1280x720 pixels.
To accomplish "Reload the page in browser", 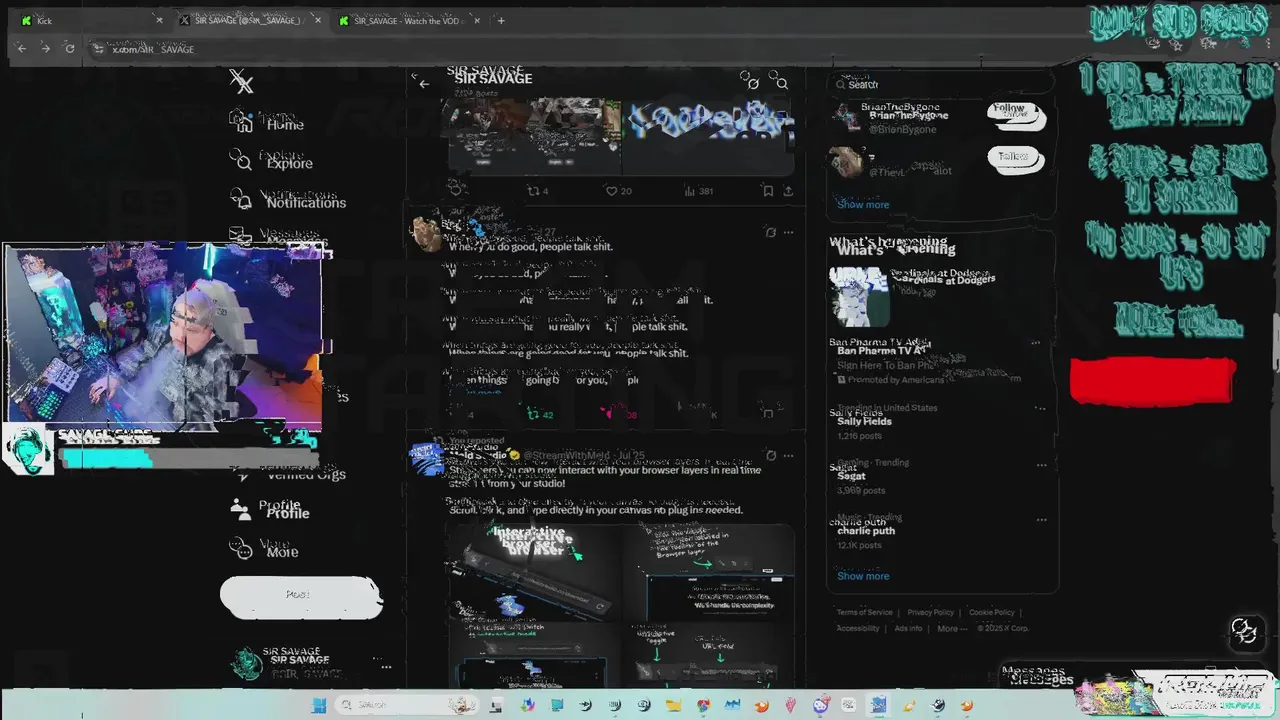I will 69,48.
